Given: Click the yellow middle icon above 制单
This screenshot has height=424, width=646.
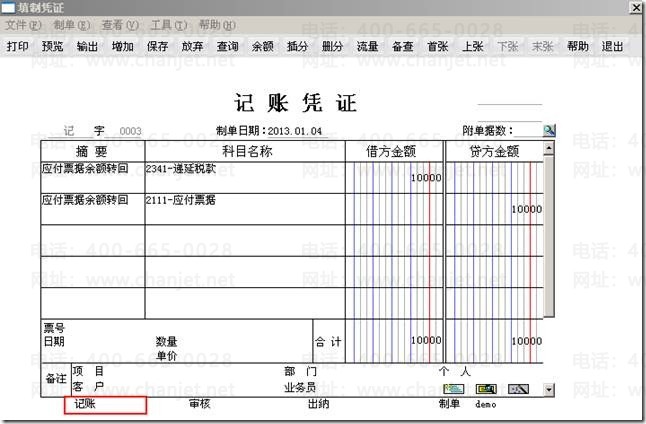Looking at the screenshot, I should tap(486, 389).
